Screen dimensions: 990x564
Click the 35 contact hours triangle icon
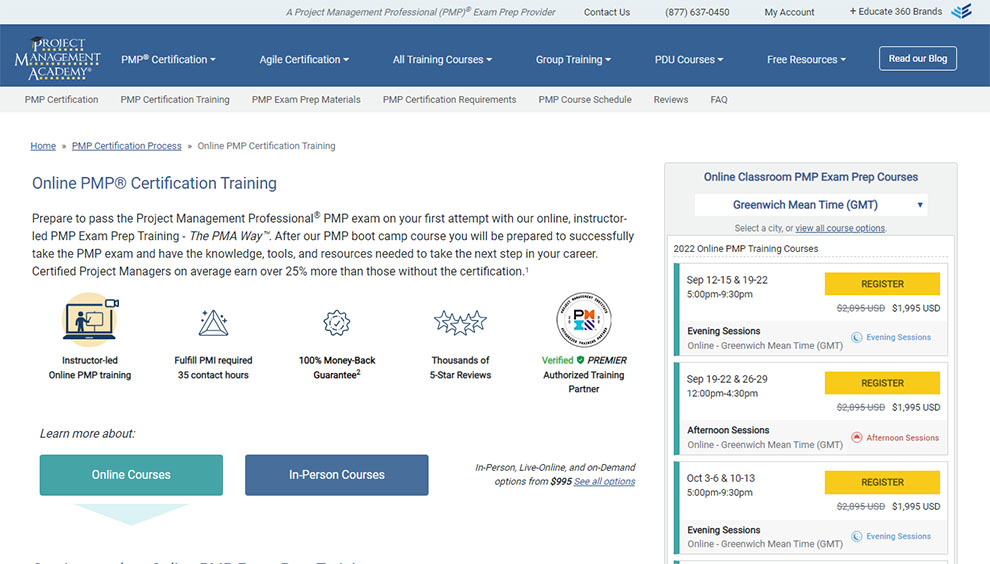coord(213,323)
